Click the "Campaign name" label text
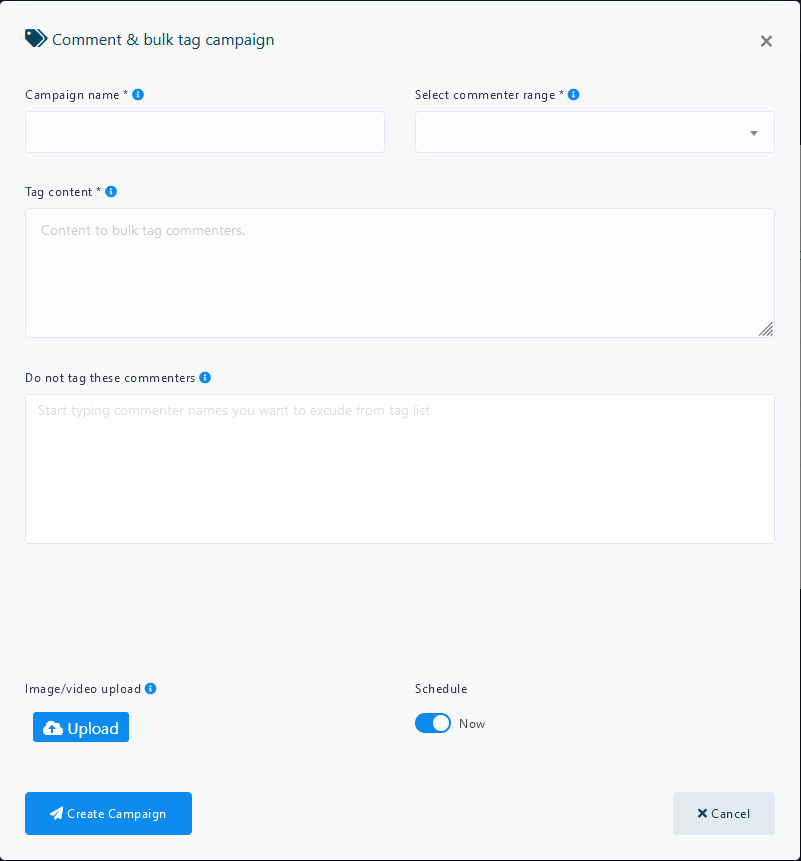801x861 pixels. click(73, 95)
